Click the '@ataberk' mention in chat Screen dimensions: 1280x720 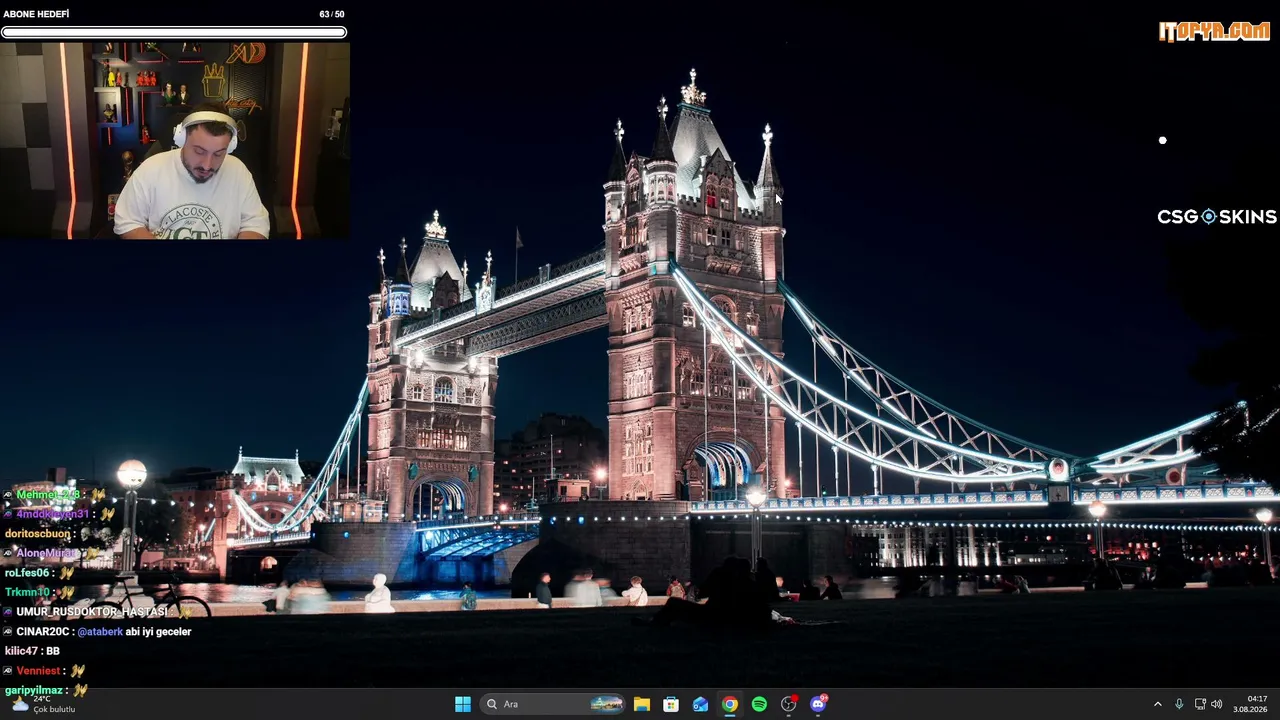[100, 632]
